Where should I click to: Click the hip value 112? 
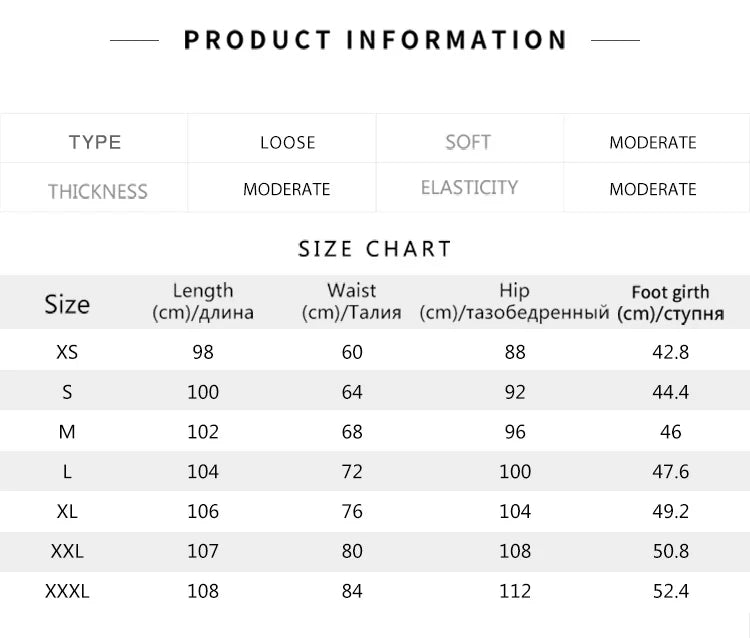(x=515, y=591)
